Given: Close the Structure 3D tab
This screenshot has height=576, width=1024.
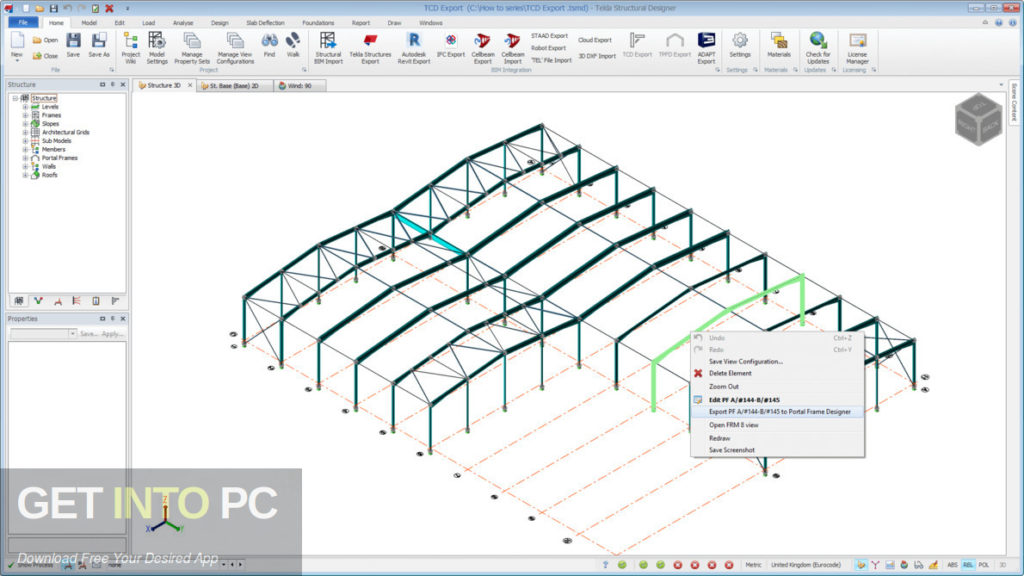Looking at the screenshot, I should [x=190, y=86].
